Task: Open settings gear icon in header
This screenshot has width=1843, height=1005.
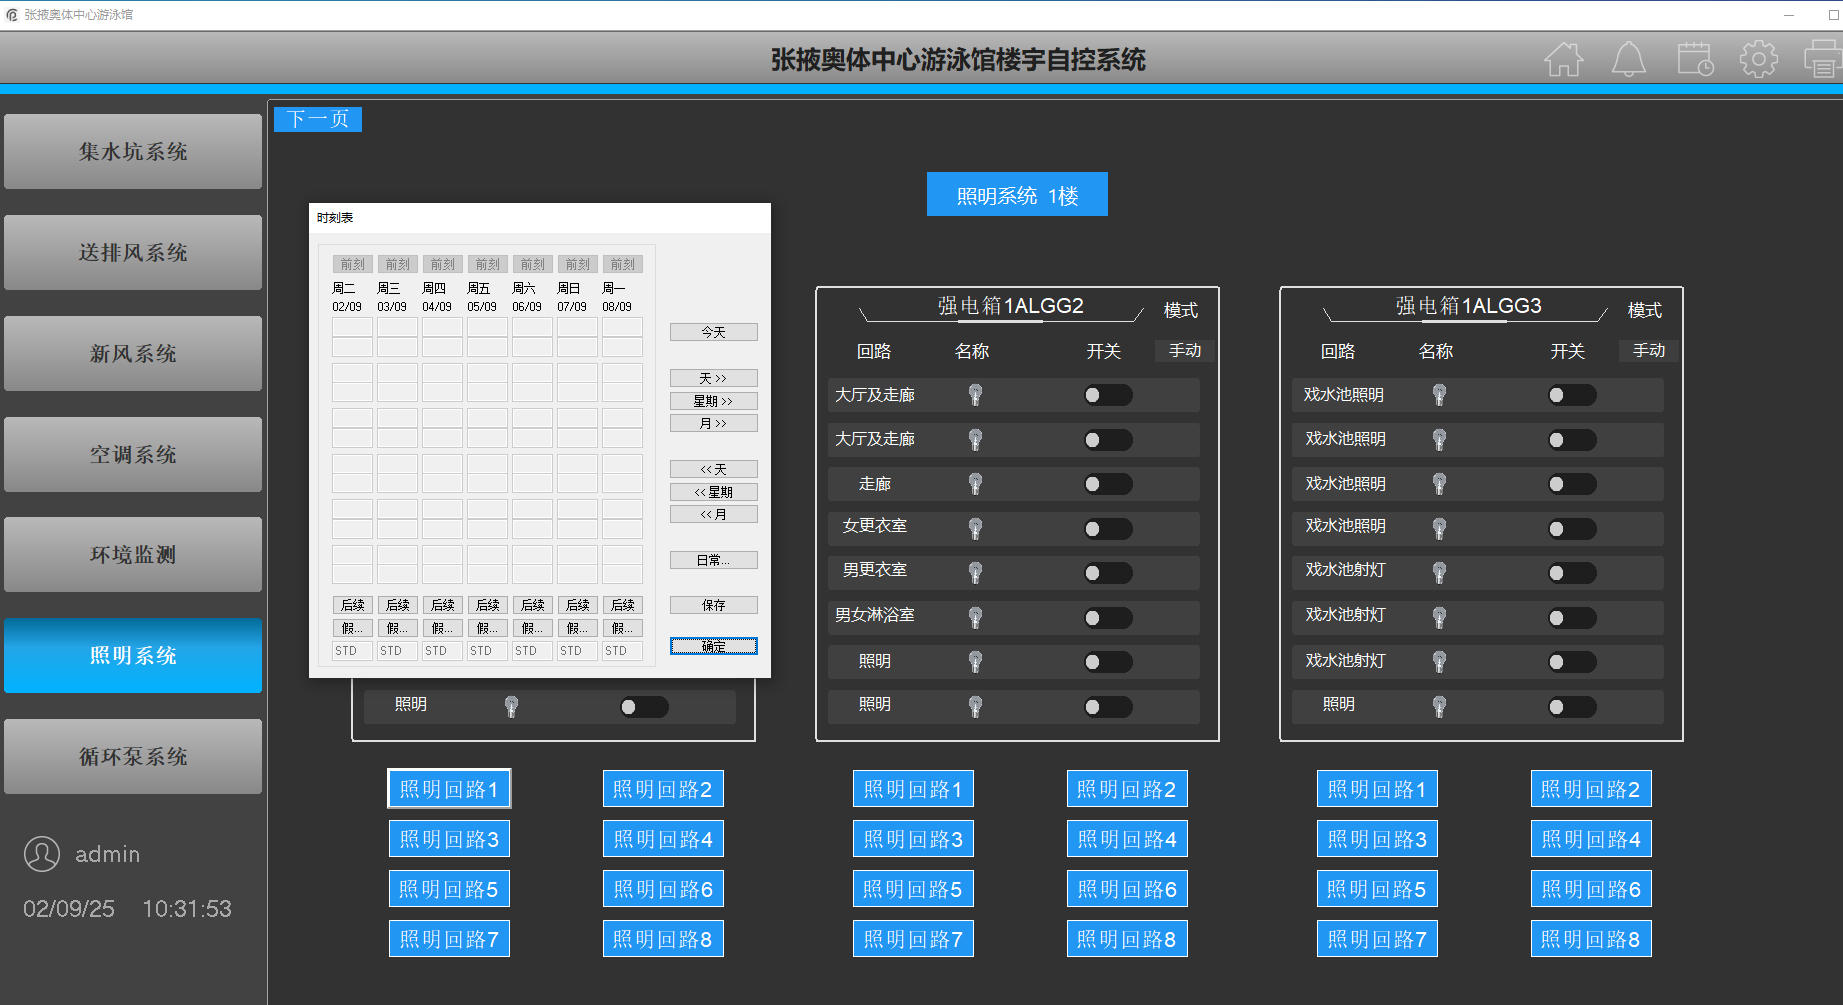Action: pos(1758,60)
